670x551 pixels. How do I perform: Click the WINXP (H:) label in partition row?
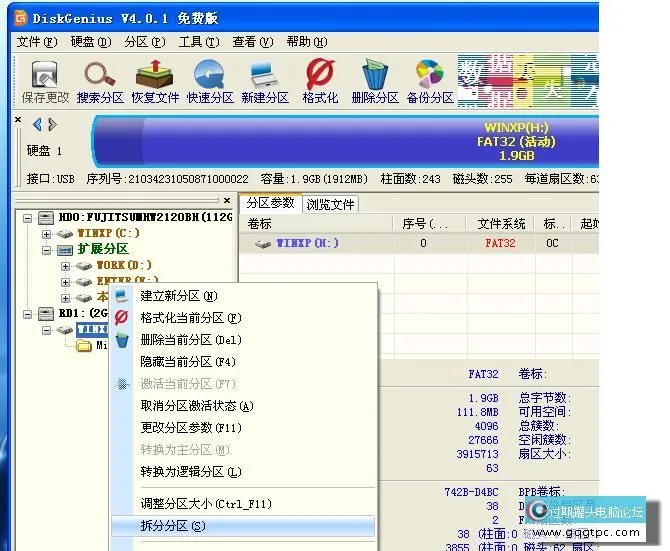tap(307, 243)
